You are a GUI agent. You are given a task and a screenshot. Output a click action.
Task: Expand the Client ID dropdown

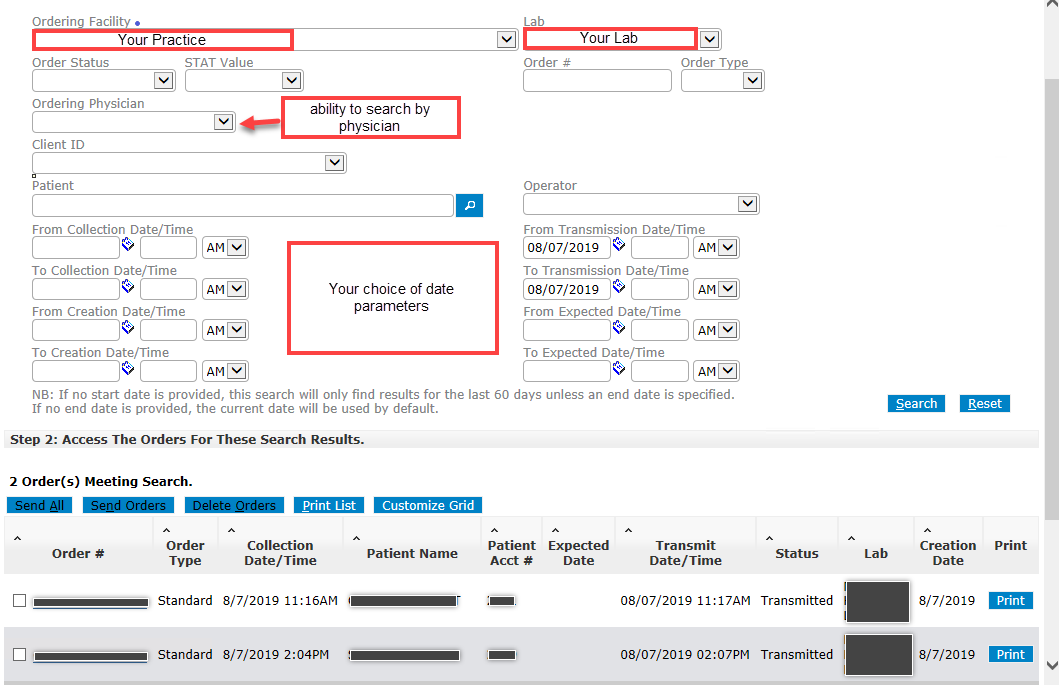click(x=334, y=163)
